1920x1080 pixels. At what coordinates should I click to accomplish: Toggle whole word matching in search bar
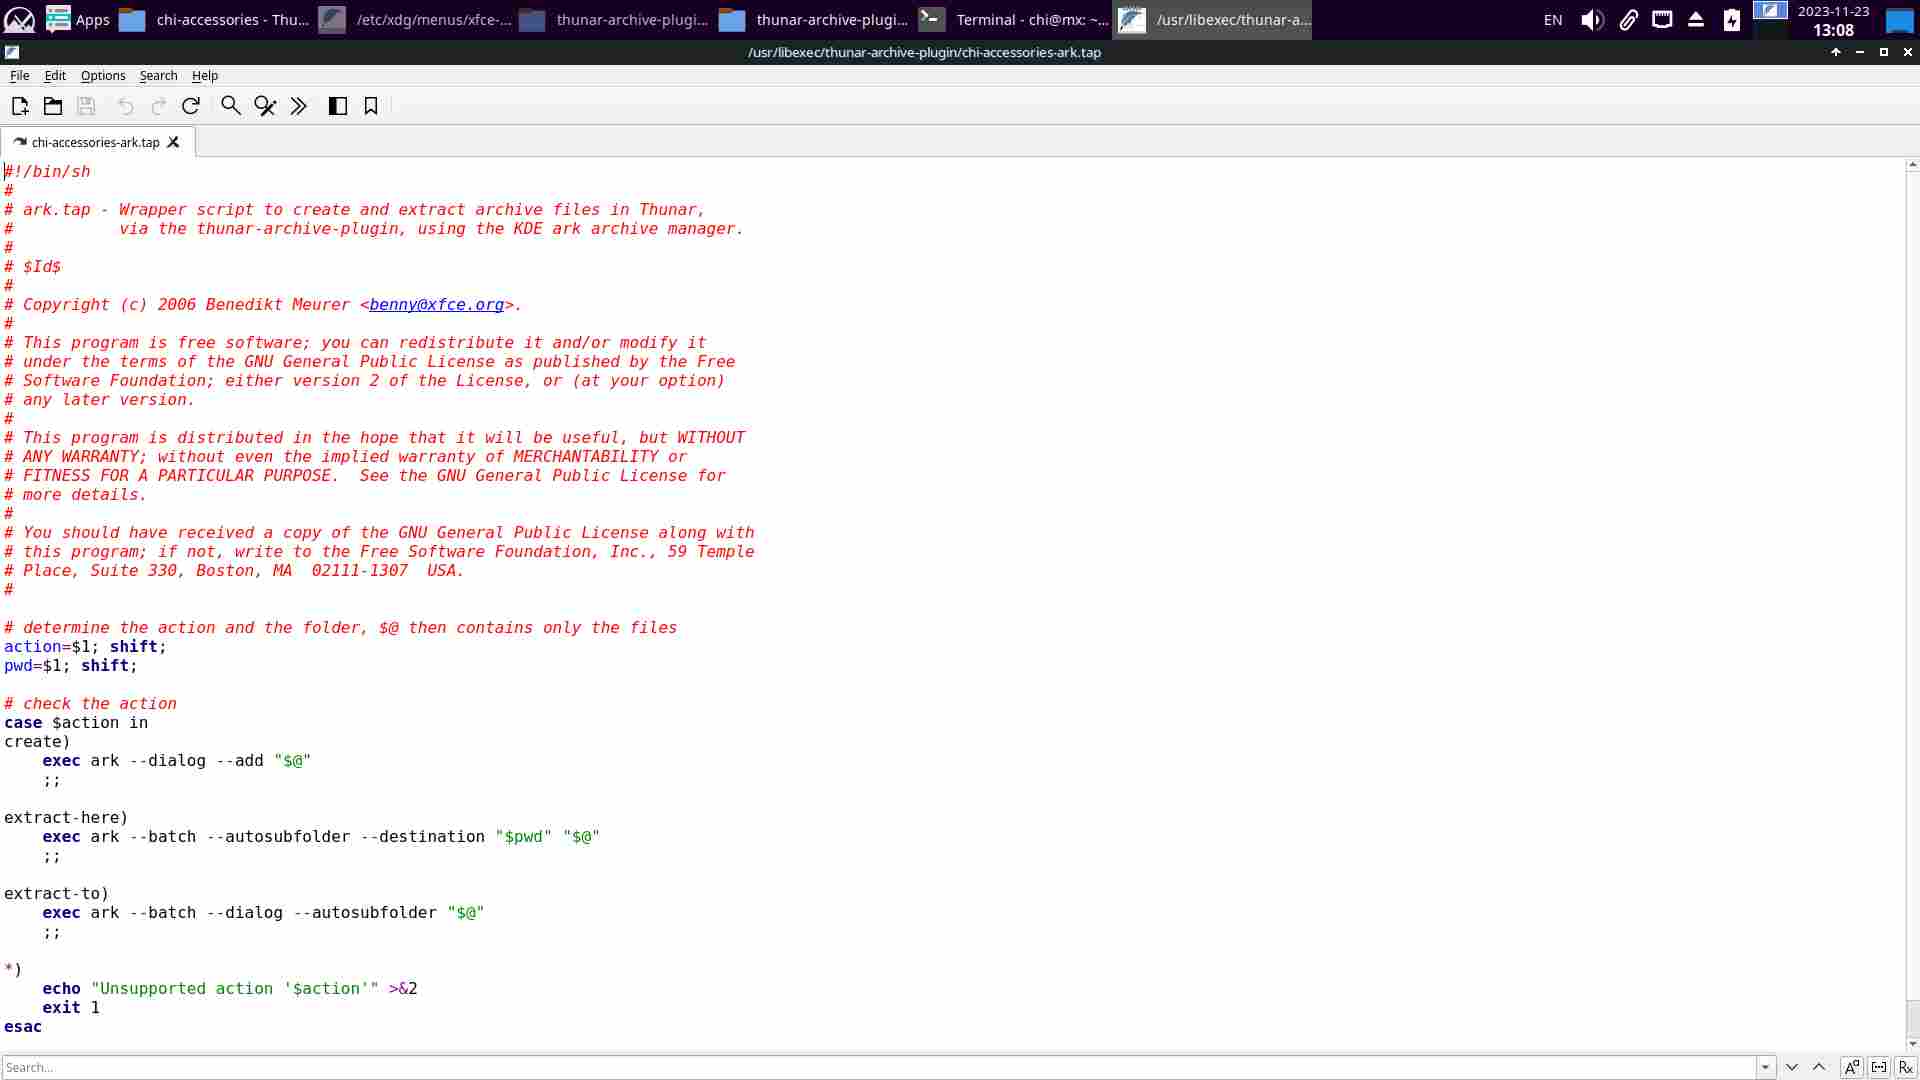coord(1879,1067)
